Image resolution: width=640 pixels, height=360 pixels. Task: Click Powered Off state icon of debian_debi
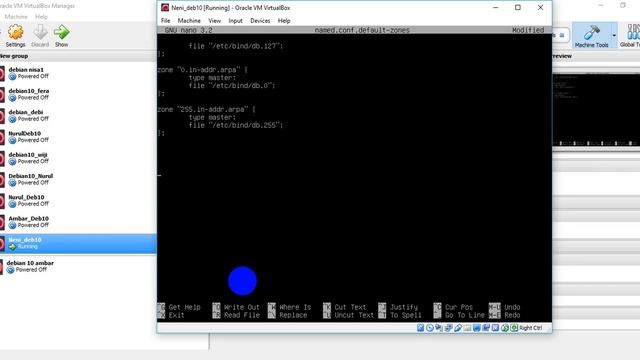13,119
